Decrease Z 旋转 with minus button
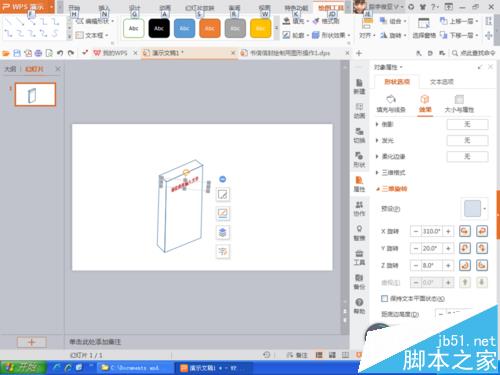500x375 pixels. pyautogui.click(x=416, y=265)
